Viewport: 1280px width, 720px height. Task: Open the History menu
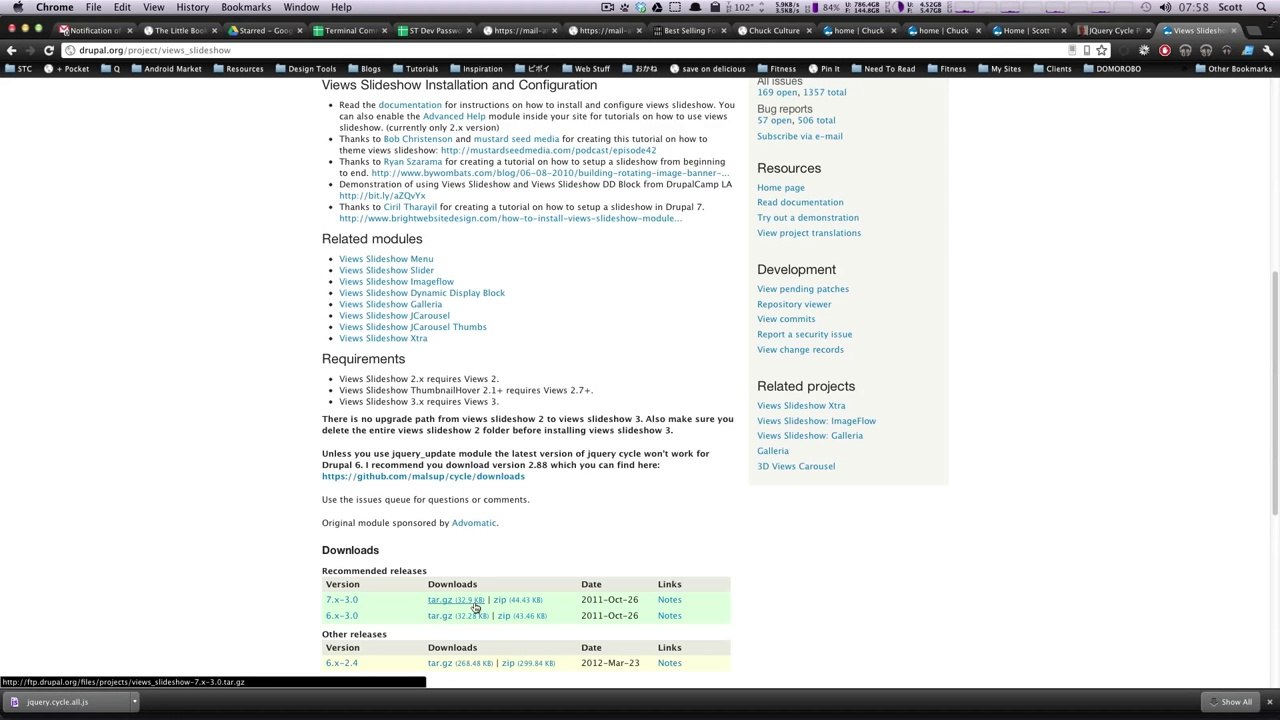pyautogui.click(x=192, y=7)
